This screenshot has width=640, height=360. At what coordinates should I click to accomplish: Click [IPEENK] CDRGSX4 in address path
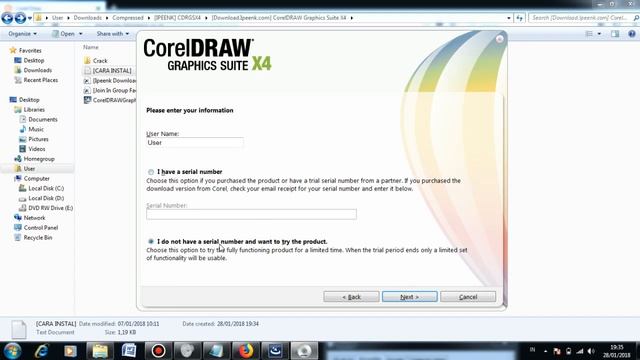(178, 18)
